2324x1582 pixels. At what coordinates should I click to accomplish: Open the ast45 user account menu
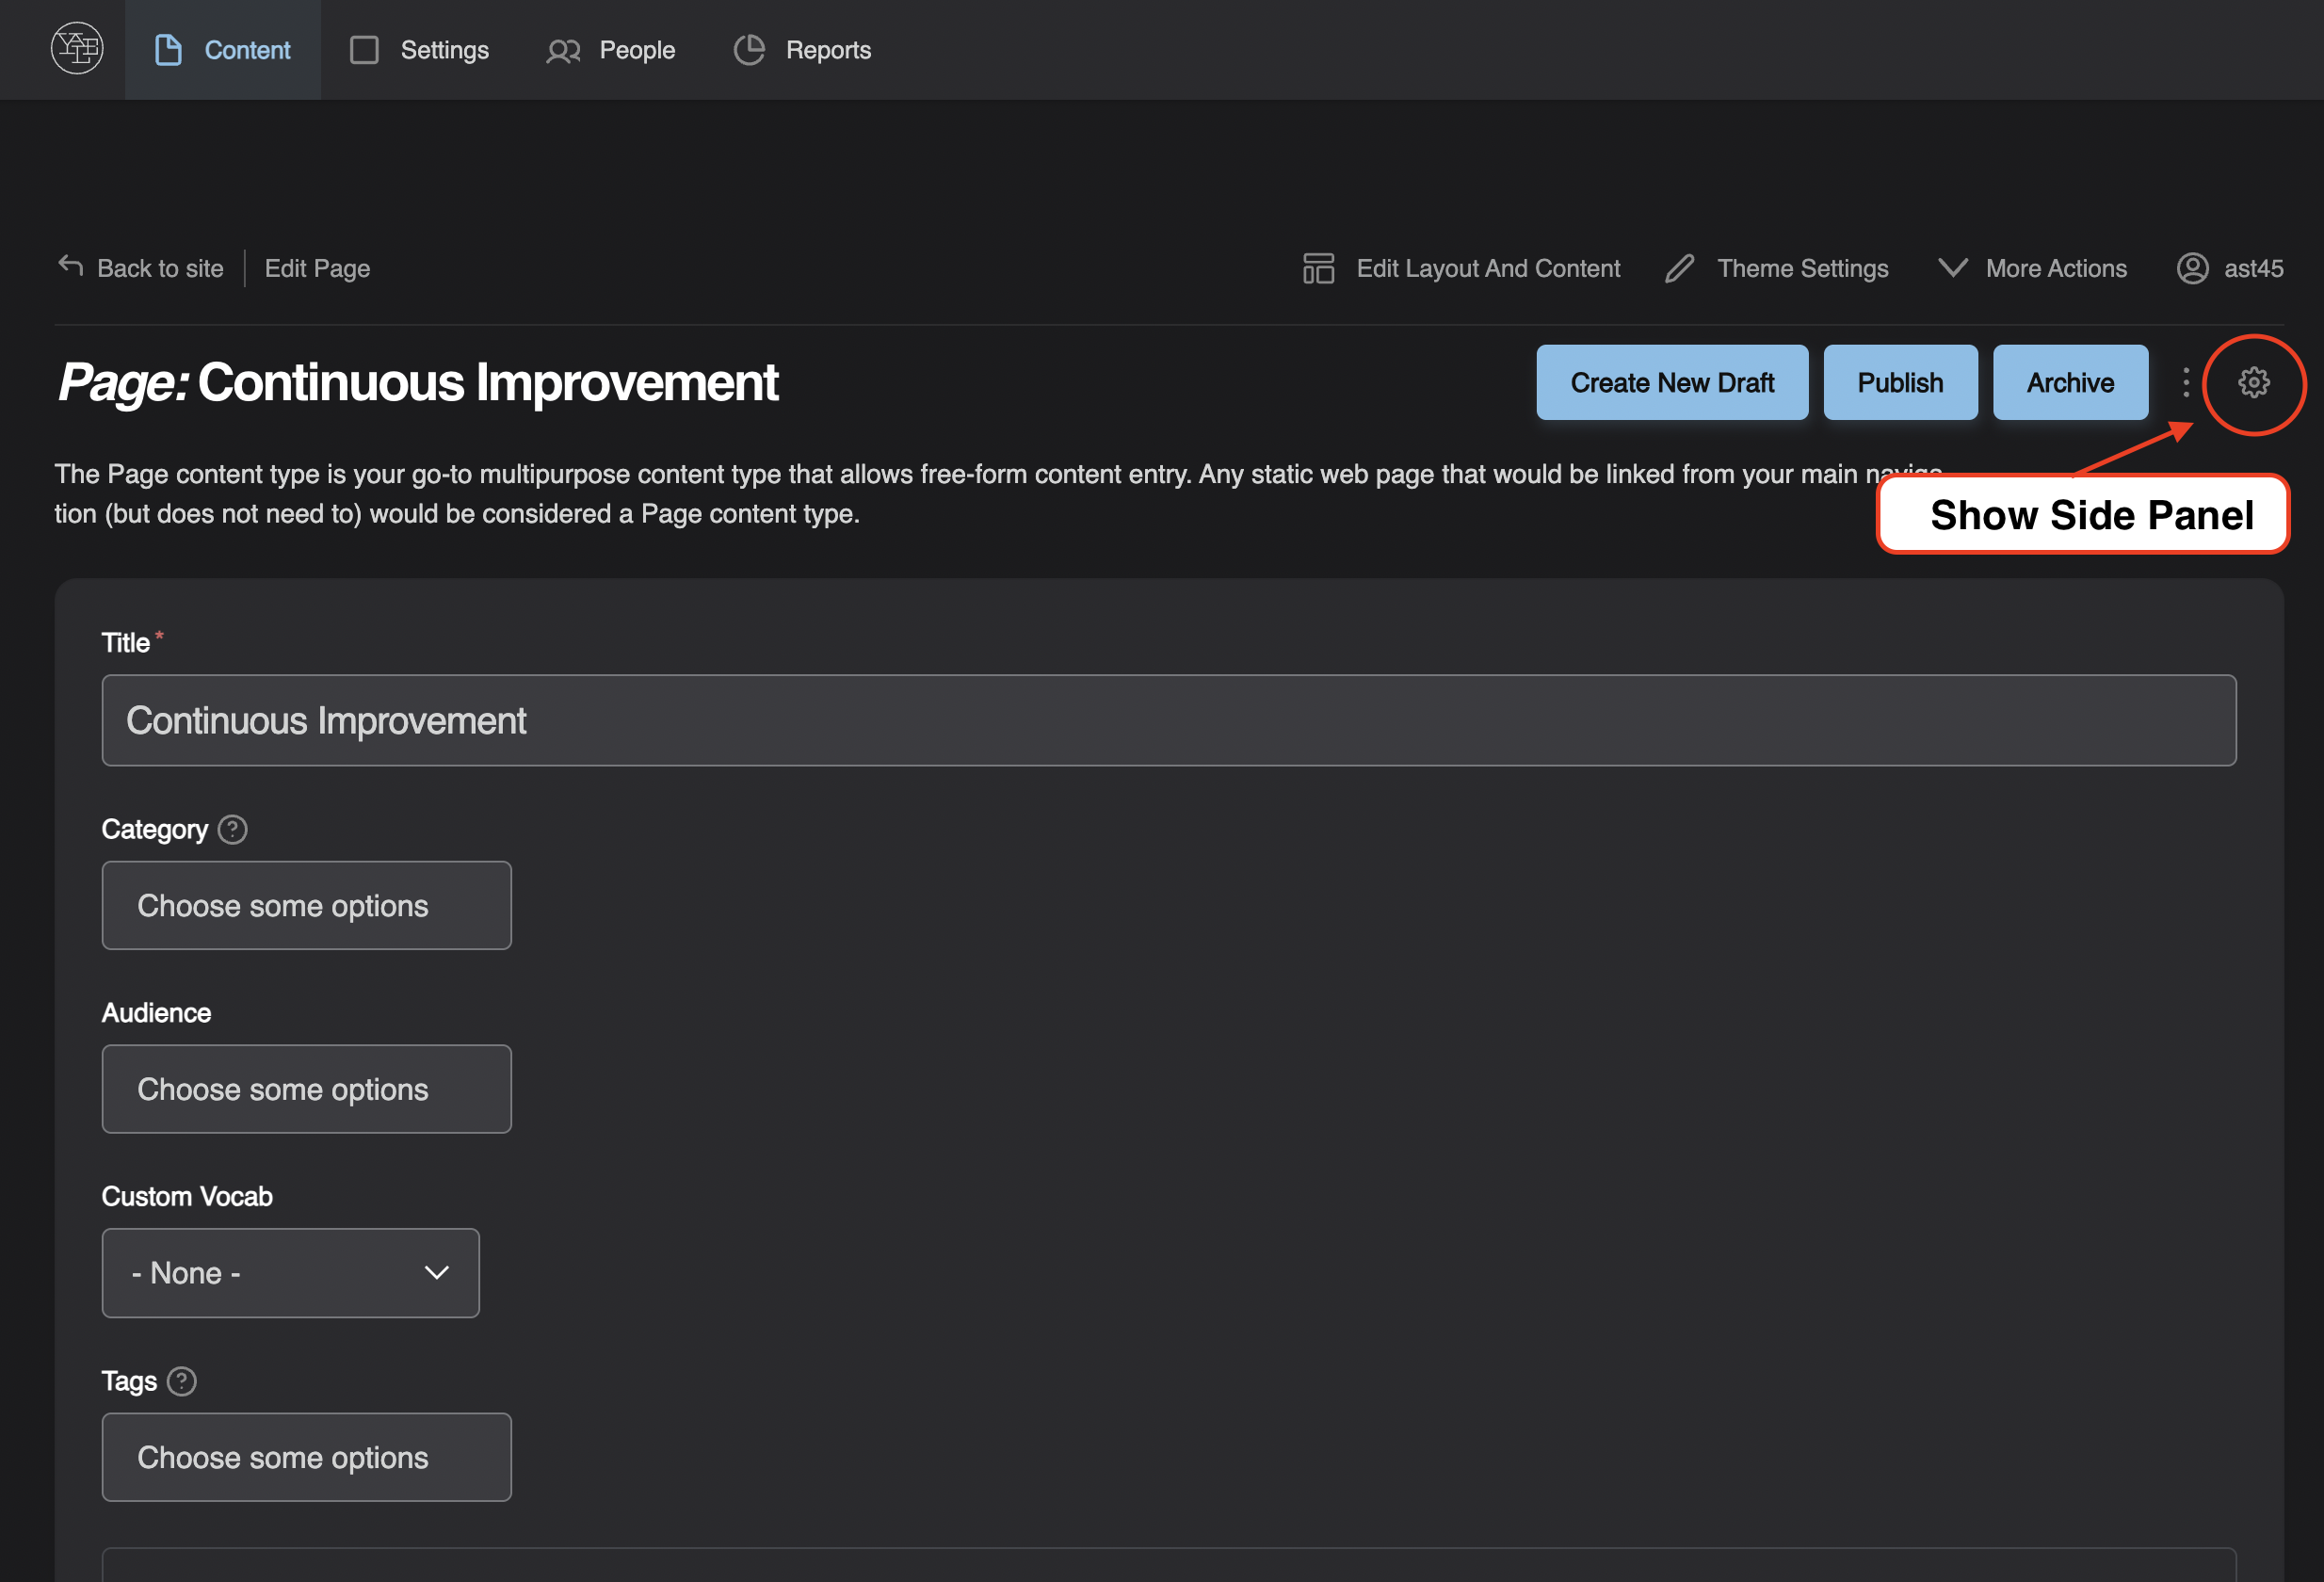pyautogui.click(x=2230, y=268)
